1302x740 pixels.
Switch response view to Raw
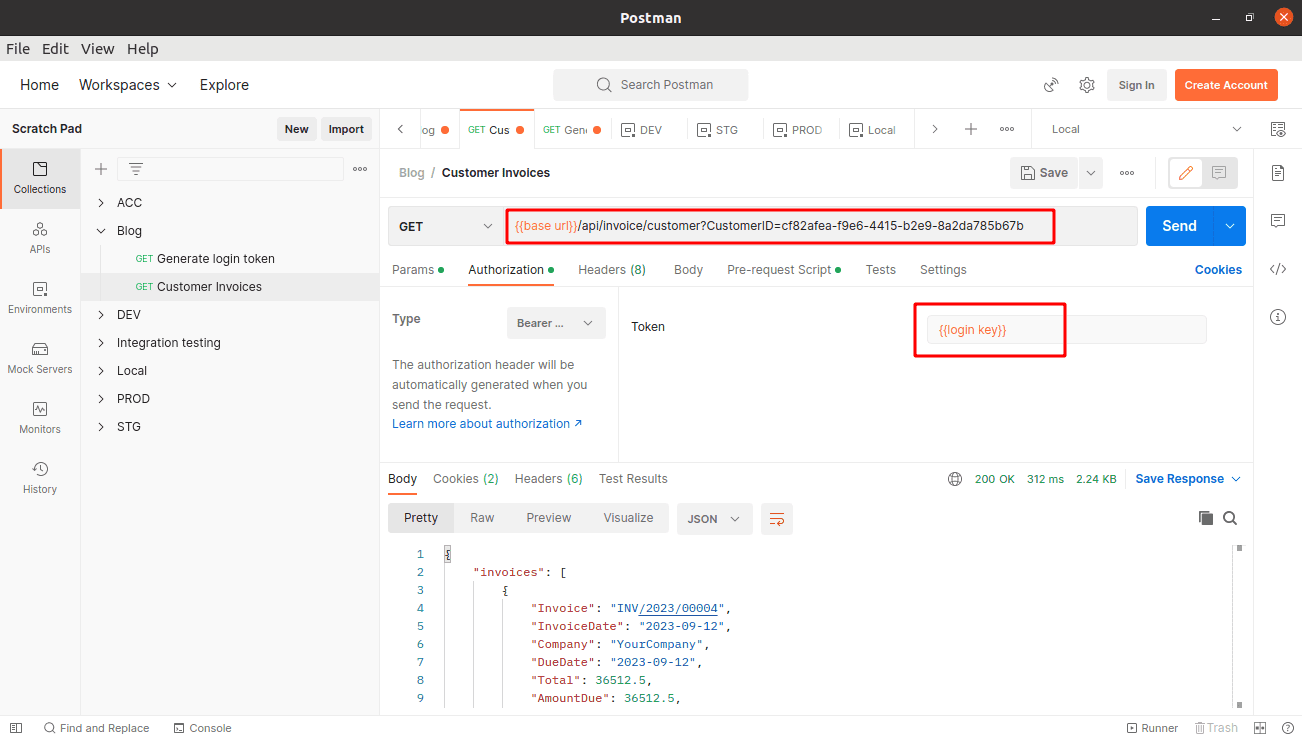(x=482, y=518)
